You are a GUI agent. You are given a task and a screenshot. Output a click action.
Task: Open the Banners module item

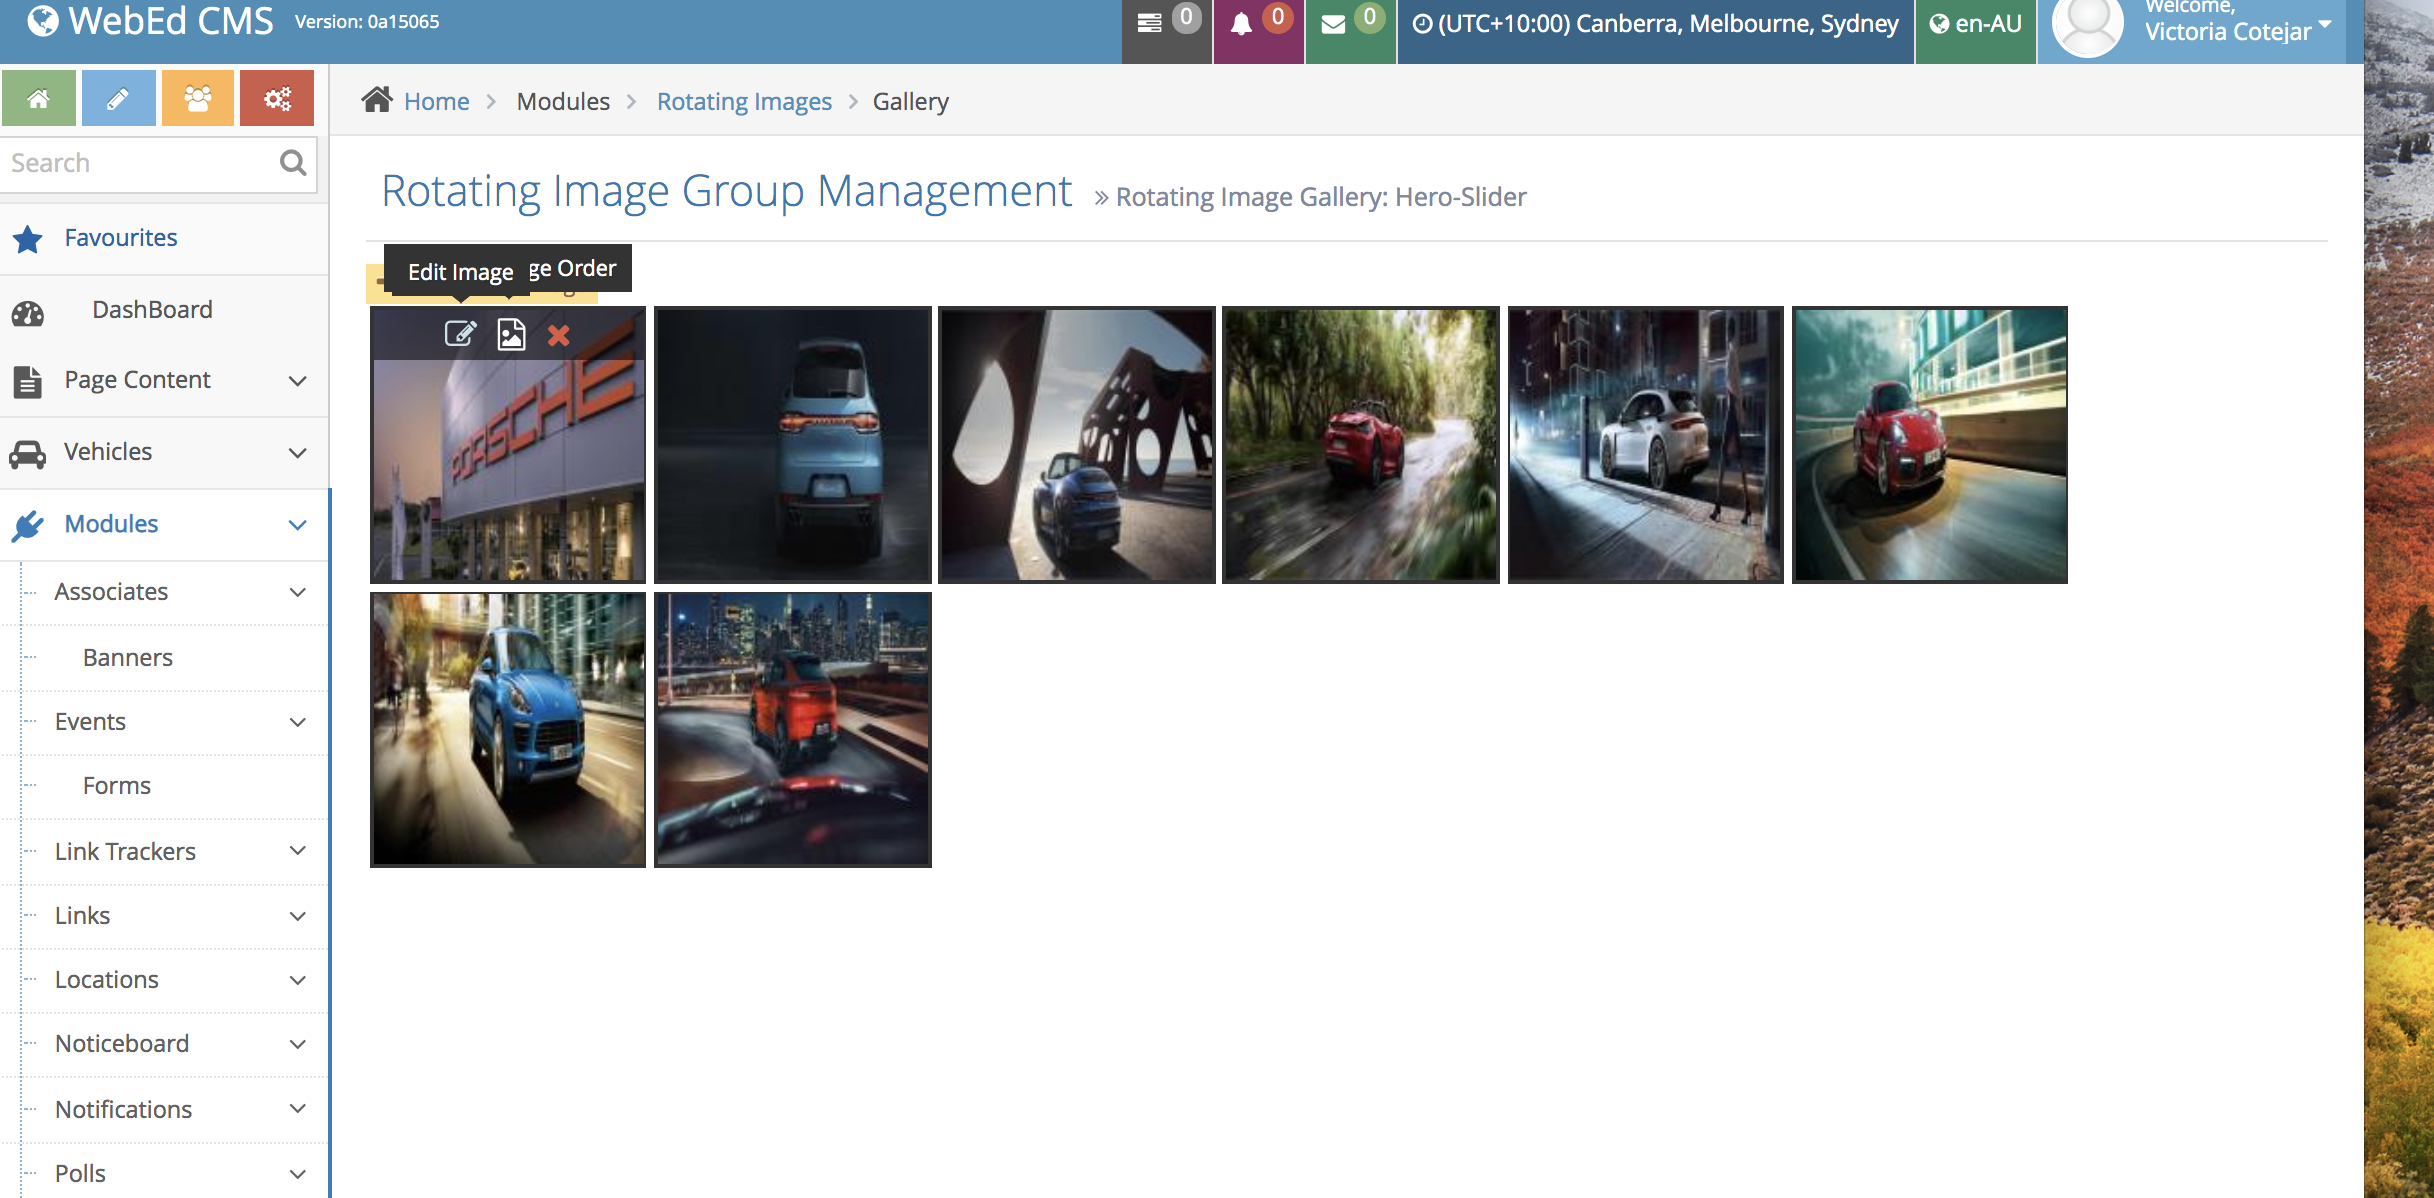pyautogui.click(x=128, y=658)
